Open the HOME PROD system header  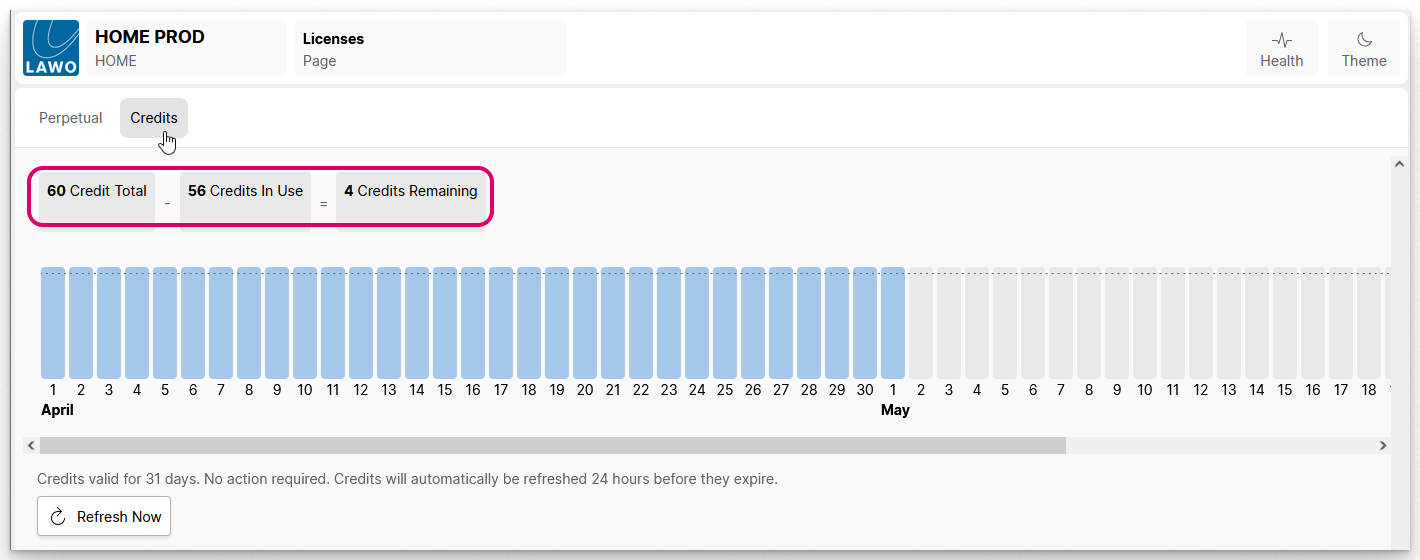(186, 48)
